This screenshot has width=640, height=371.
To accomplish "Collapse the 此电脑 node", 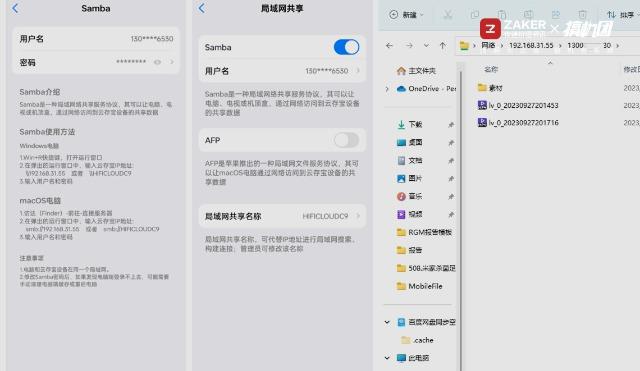I will [x=387, y=358].
